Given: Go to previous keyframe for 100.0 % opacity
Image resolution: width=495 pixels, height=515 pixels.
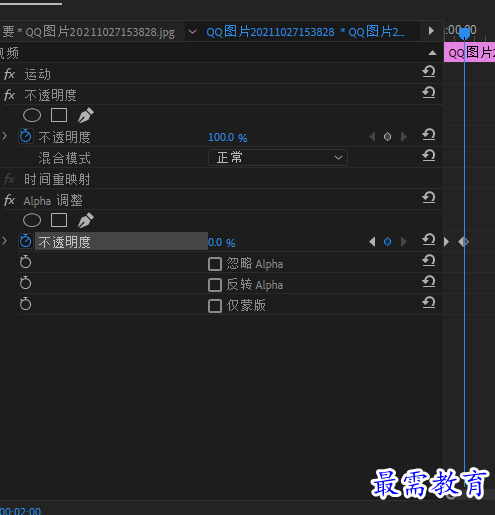Looking at the screenshot, I should tap(372, 137).
